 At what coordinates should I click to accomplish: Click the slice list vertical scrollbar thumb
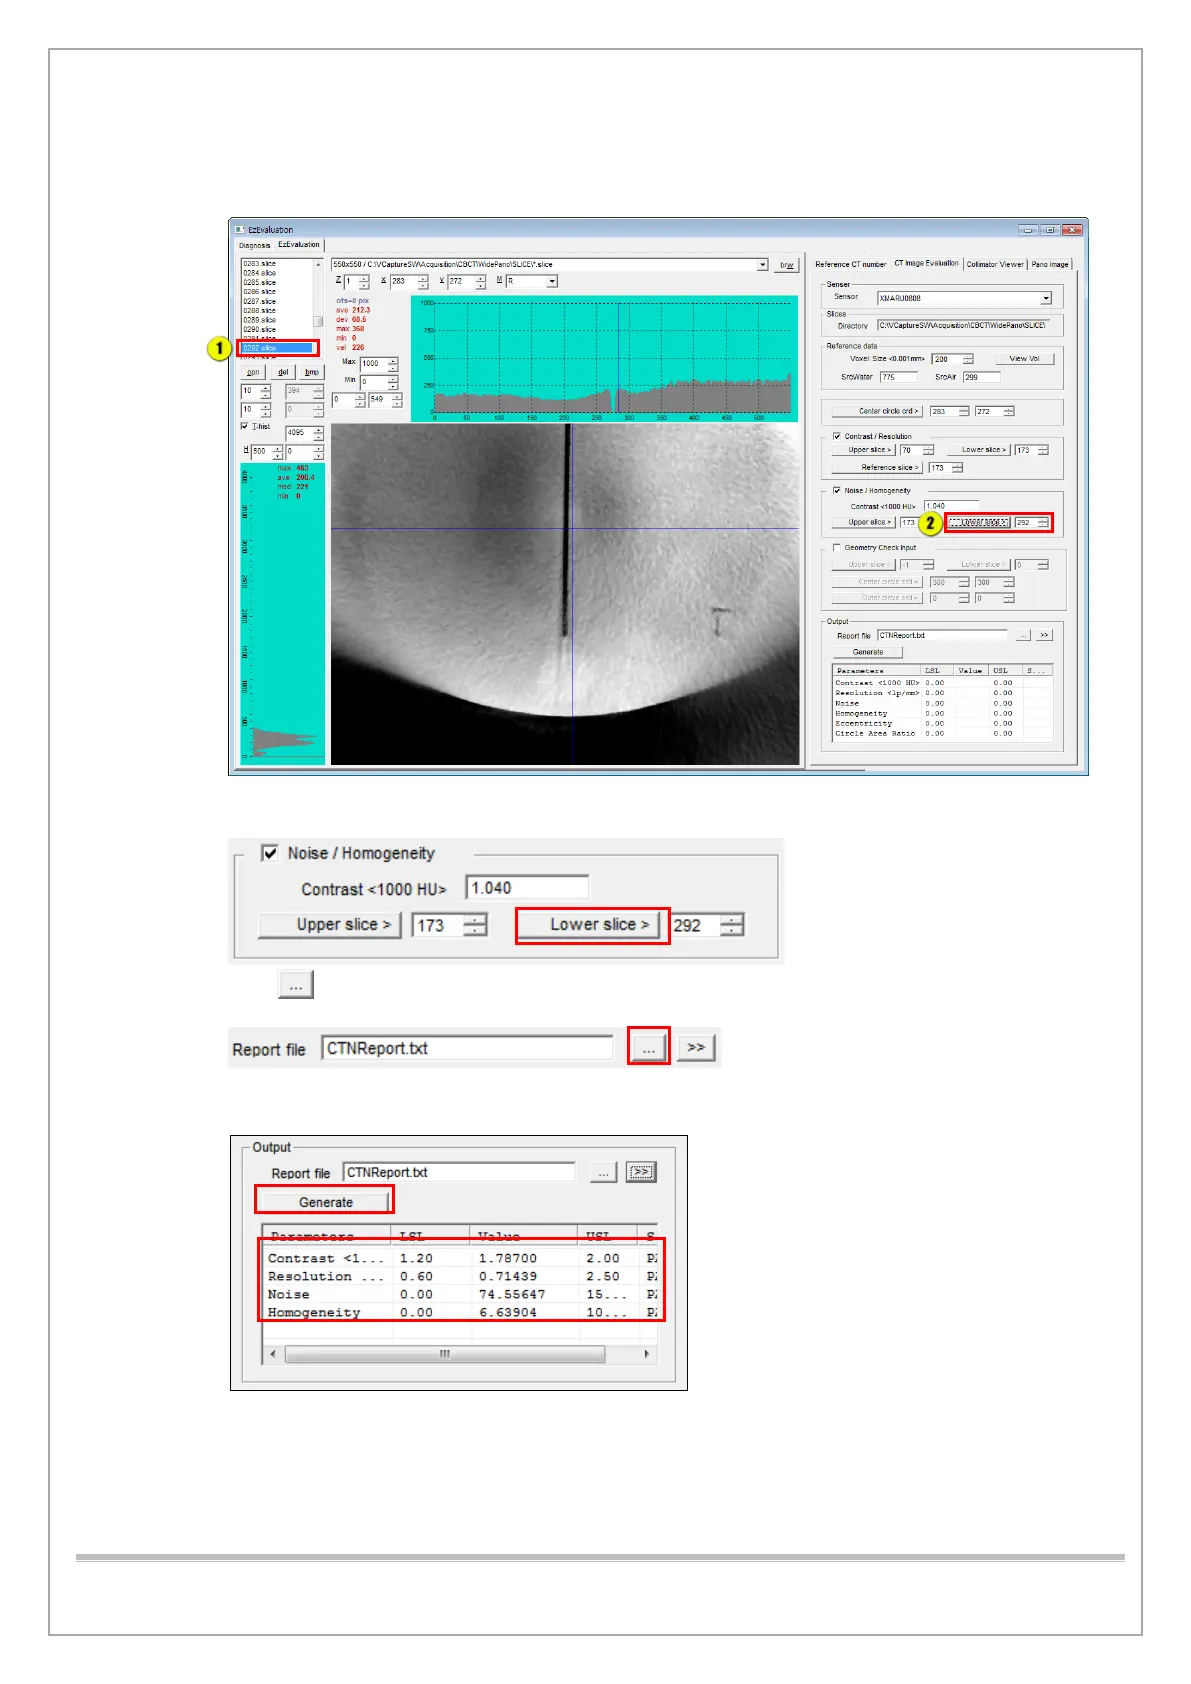tap(319, 322)
